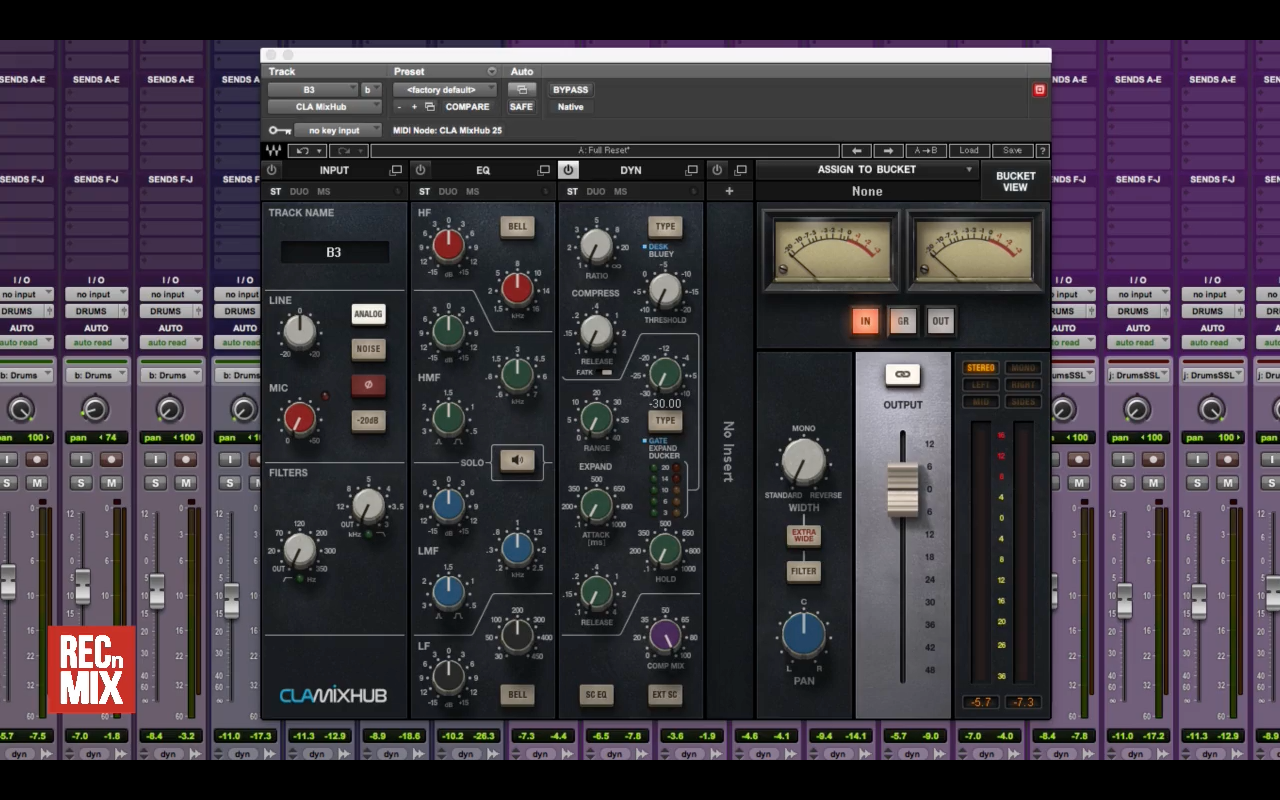Toggle the phase invert Ø button
1280x800 pixels.
(368, 384)
